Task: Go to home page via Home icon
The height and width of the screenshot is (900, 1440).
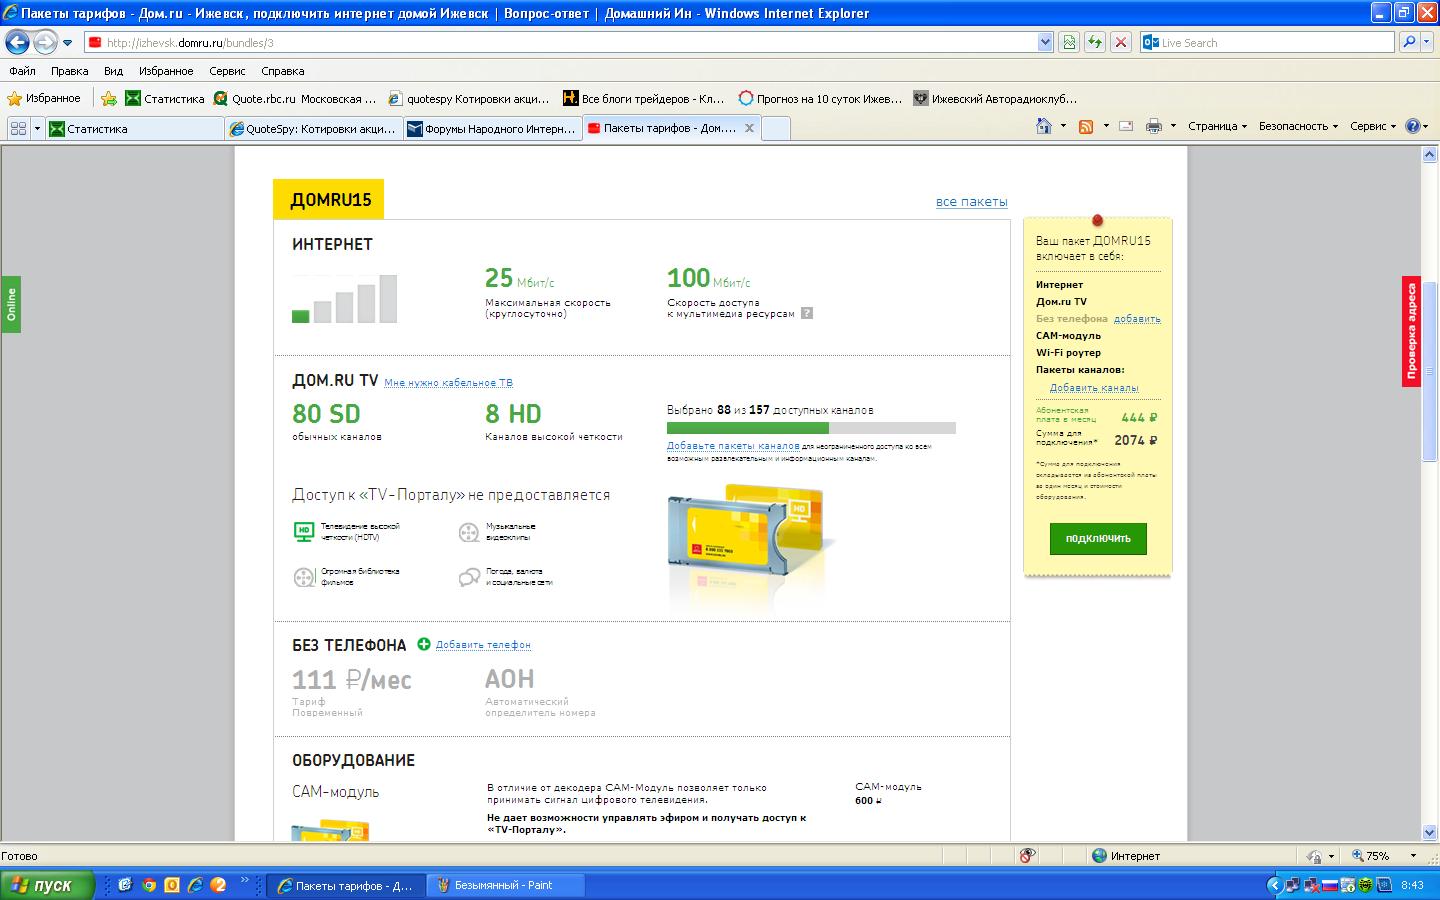Action: [x=1044, y=126]
